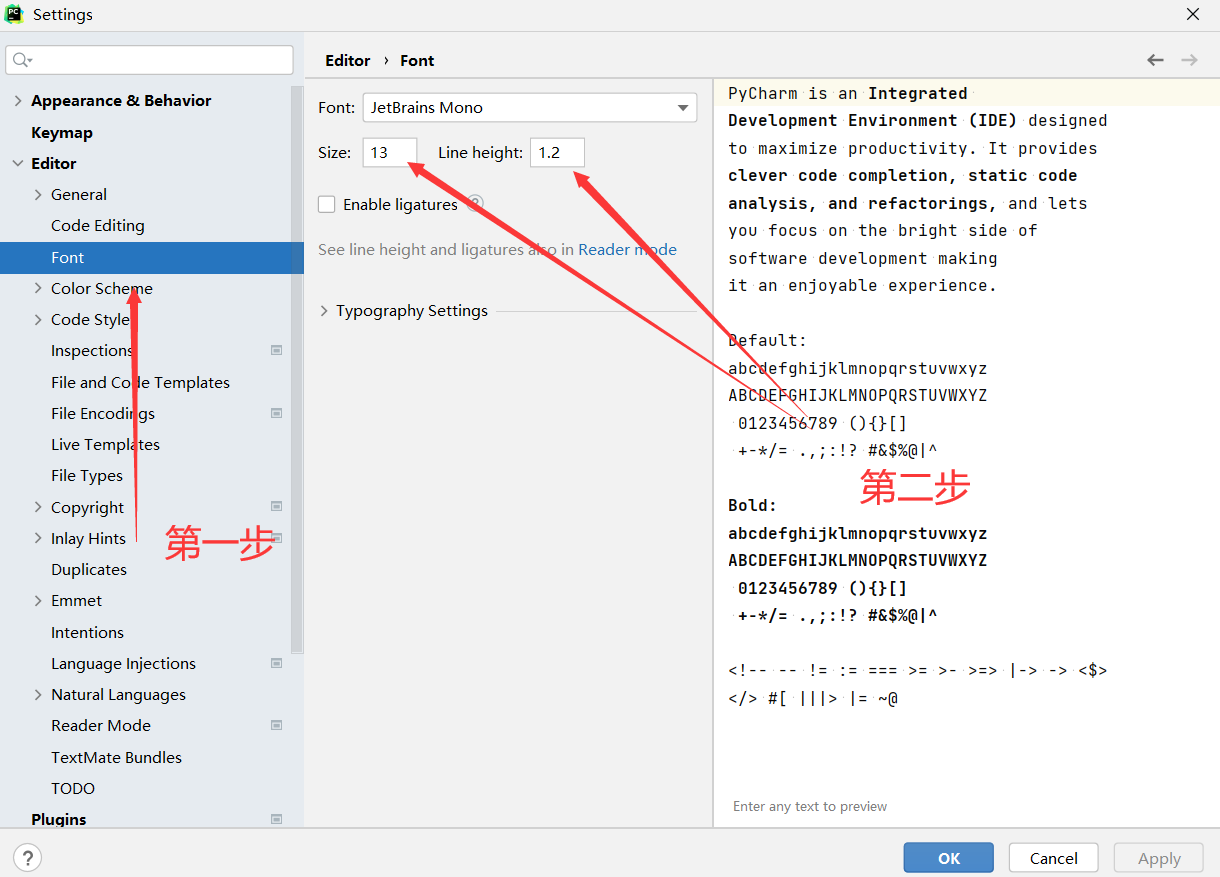Click the settings tree scrollbar
This screenshot has width=1220, height=877.
(297, 370)
